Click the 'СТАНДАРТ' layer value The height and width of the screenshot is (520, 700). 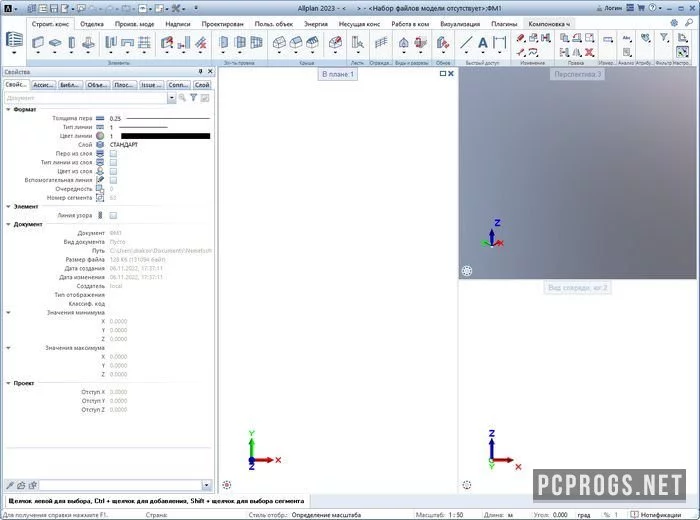[x=124, y=145]
